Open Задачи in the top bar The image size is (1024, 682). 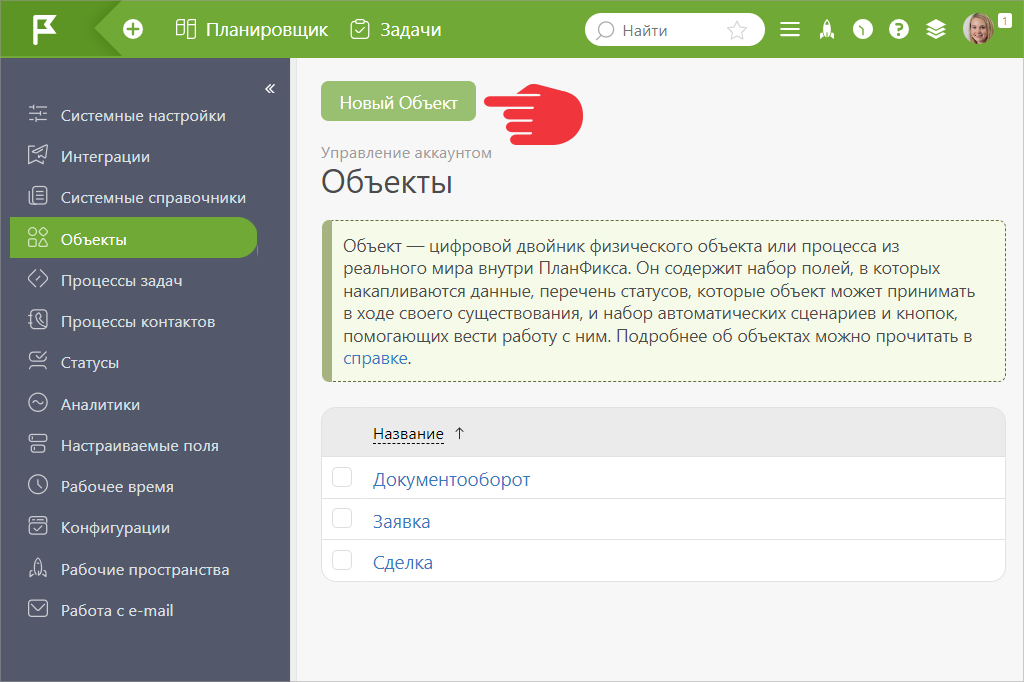click(x=411, y=30)
